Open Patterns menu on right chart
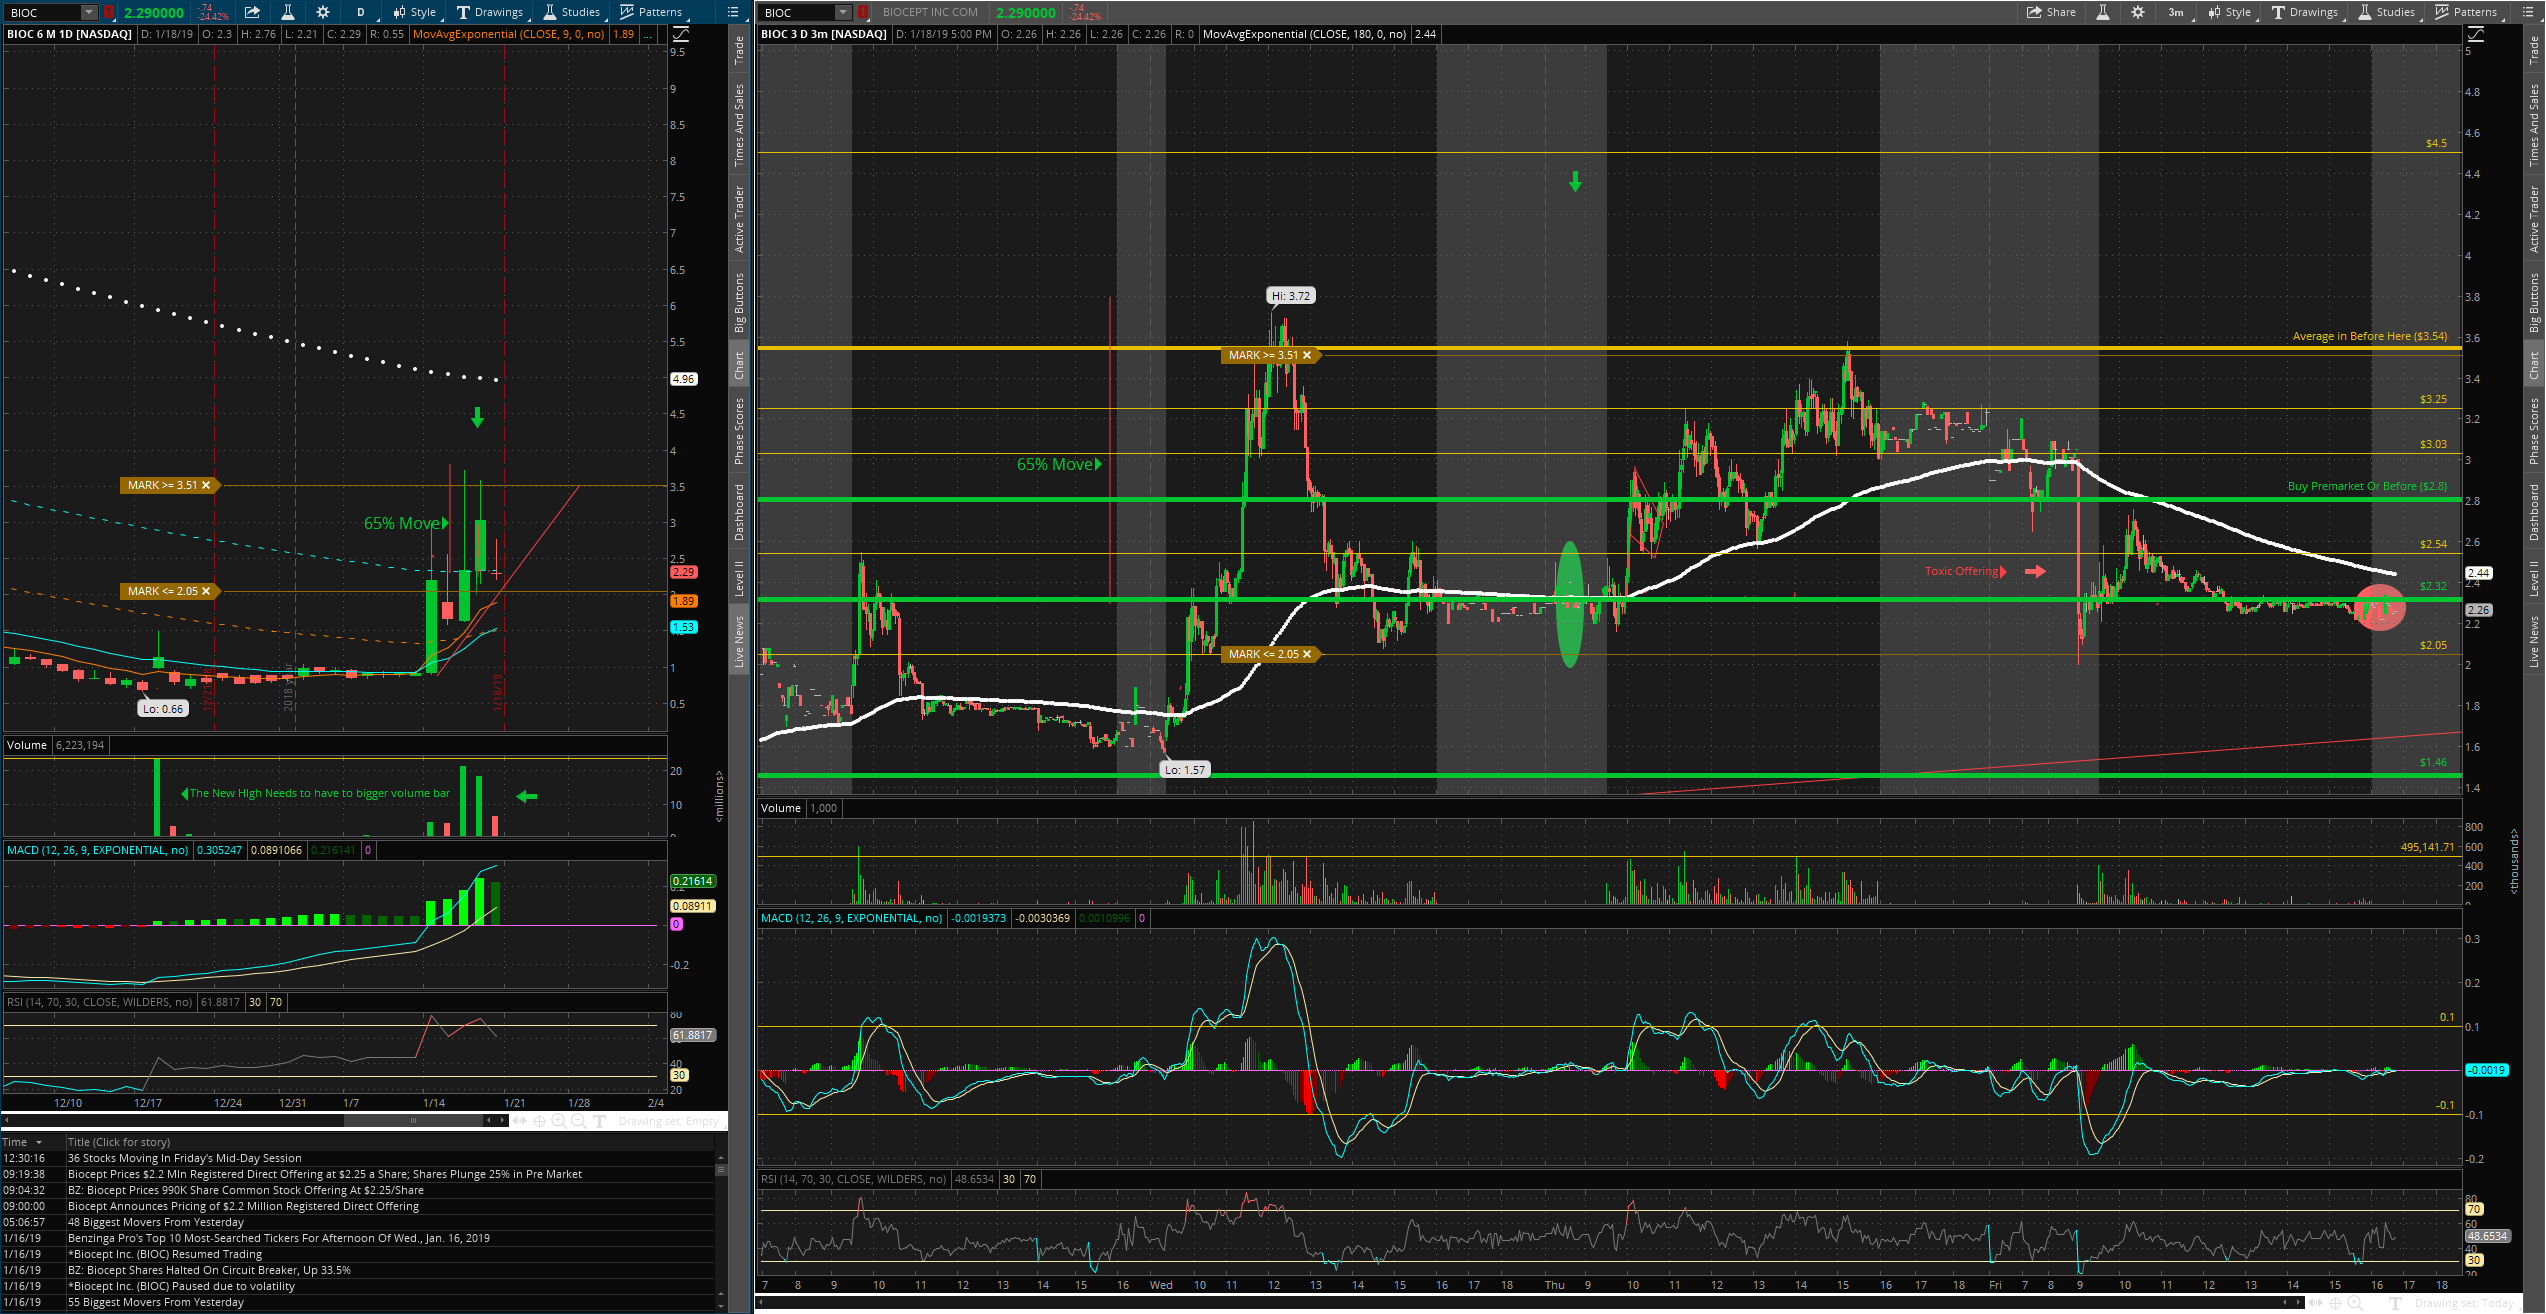 tap(2466, 12)
